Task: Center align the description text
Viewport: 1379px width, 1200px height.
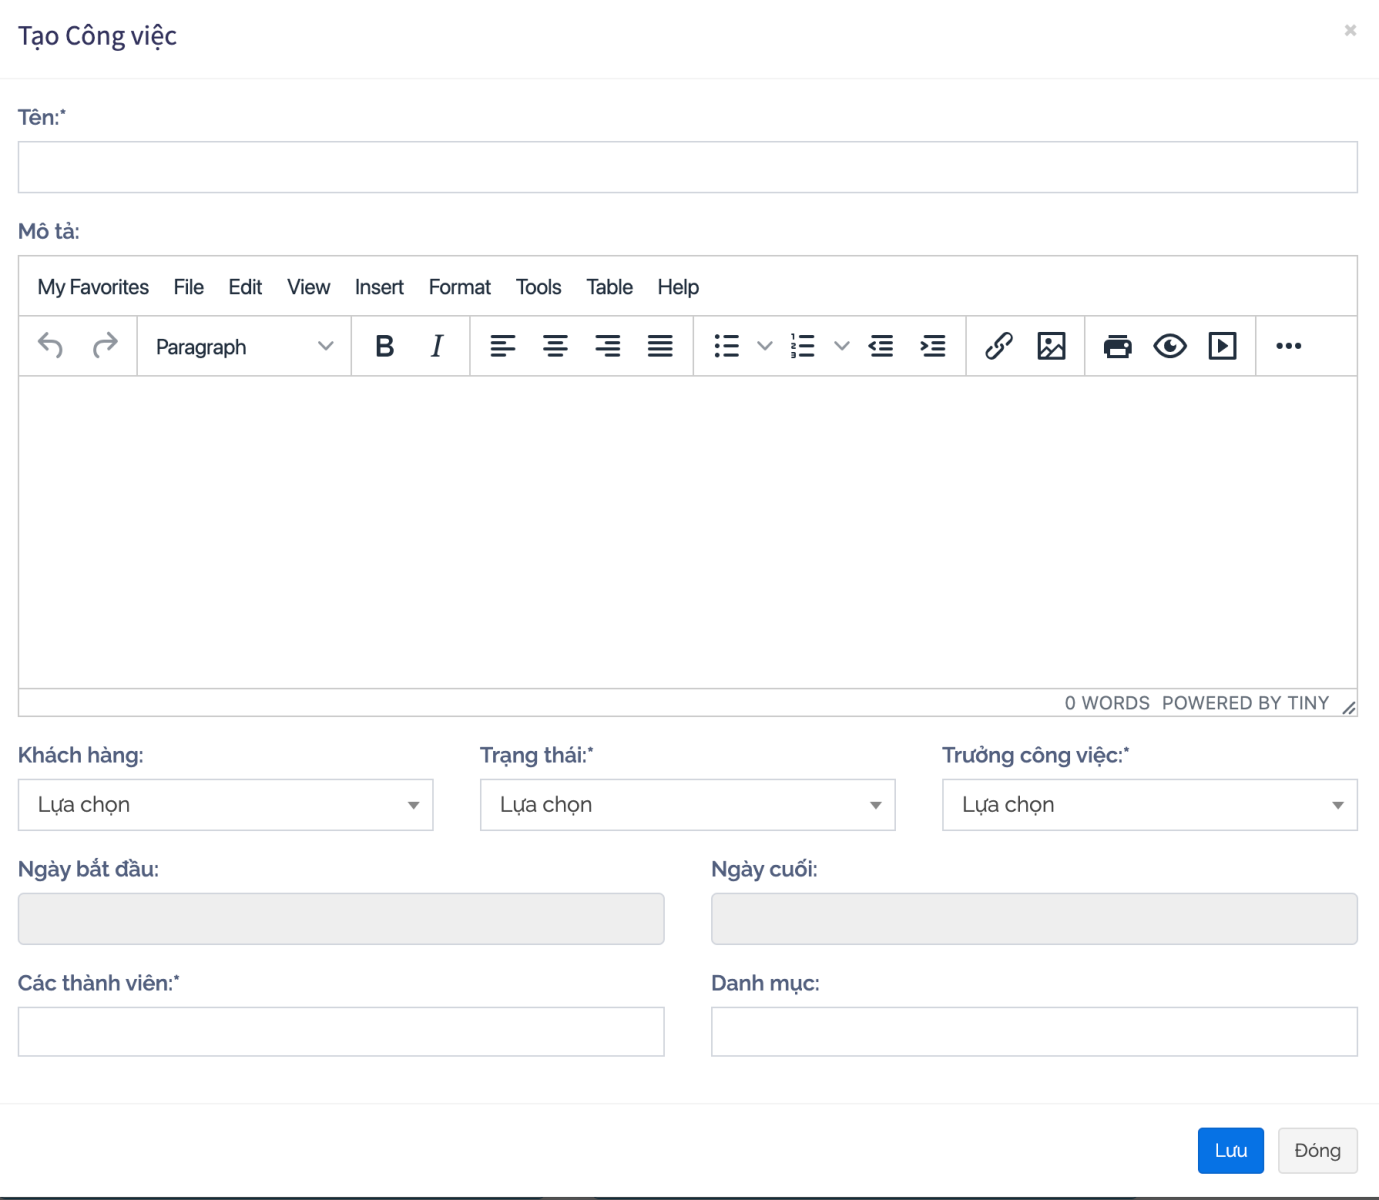Action: point(555,346)
